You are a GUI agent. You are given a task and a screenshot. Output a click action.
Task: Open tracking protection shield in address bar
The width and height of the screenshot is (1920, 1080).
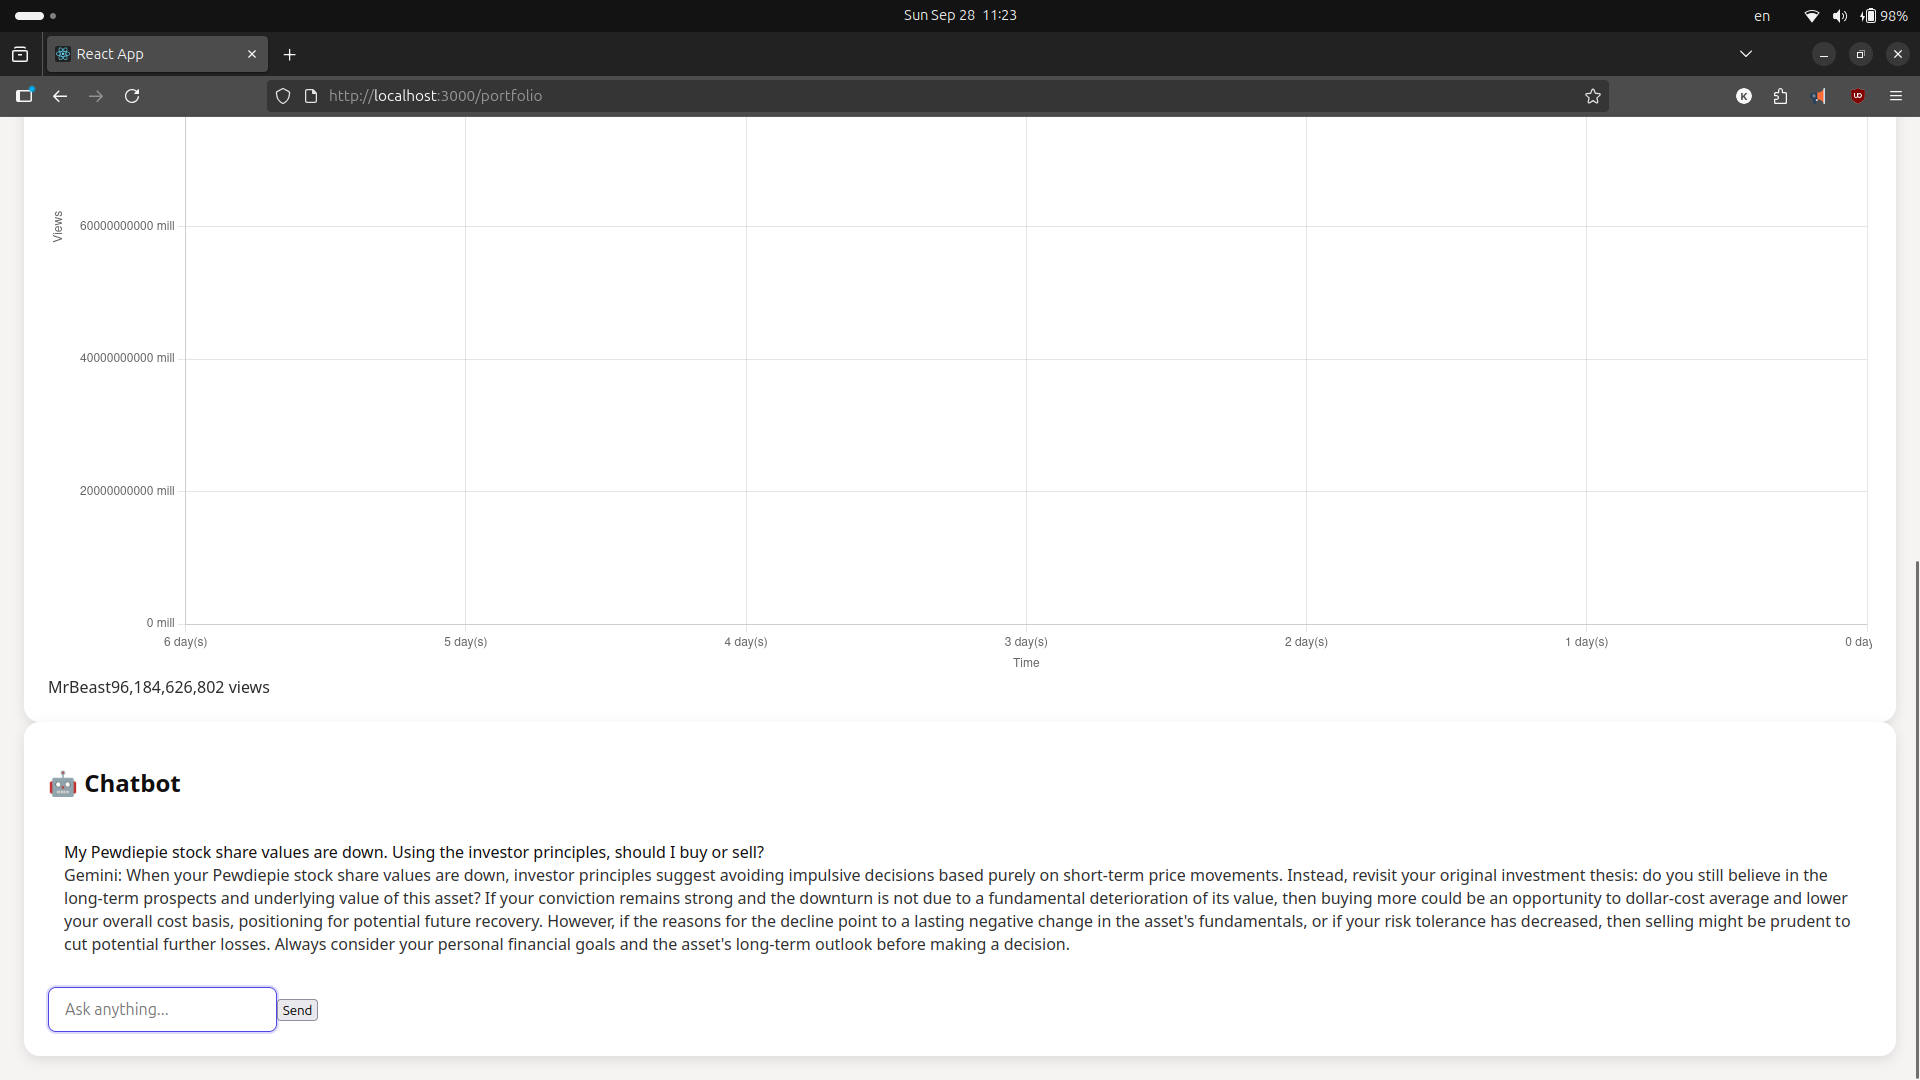283,96
